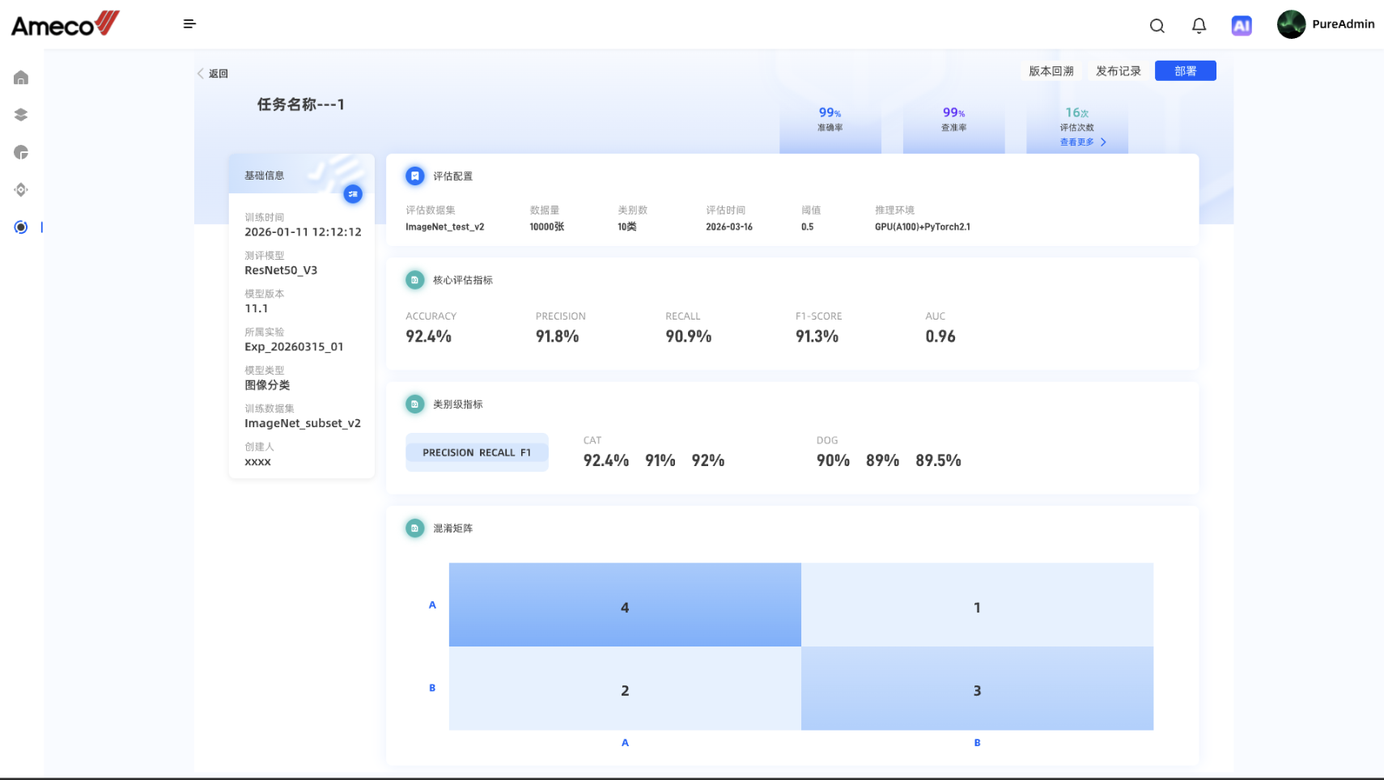This screenshot has height=780, width=1384.
Task: Click AUC value 0.96
Action: pos(940,336)
